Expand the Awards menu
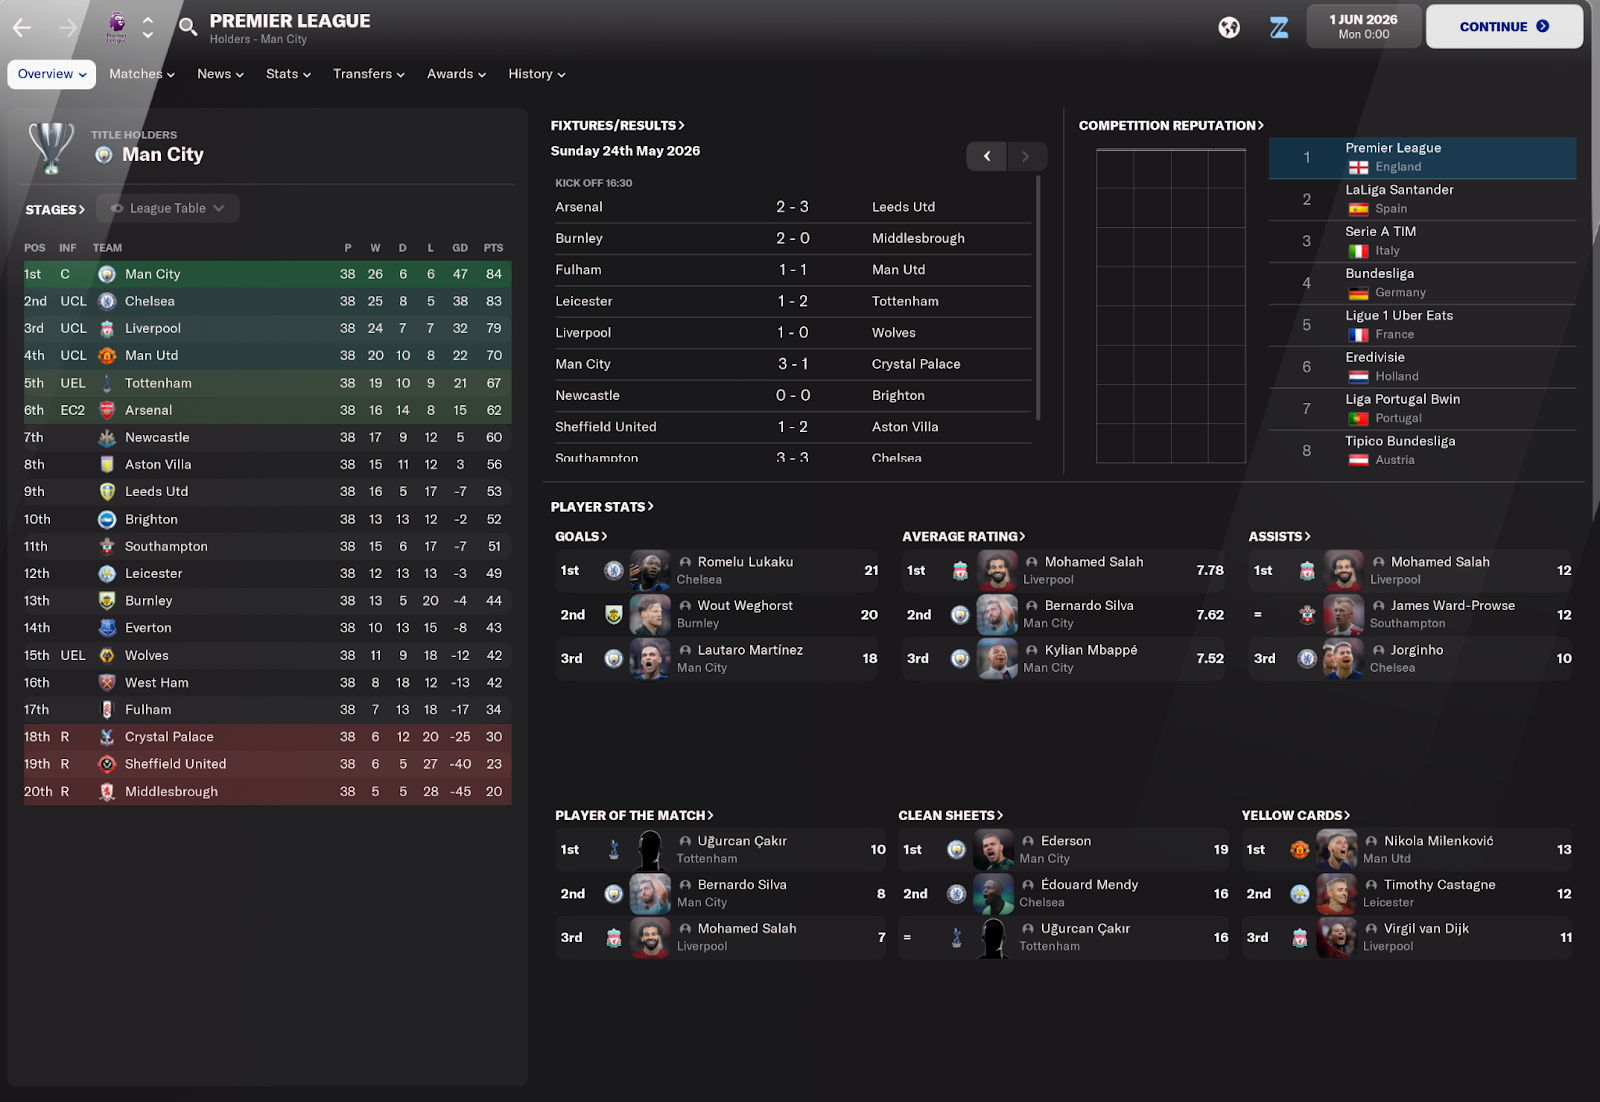The image size is (1600, 1102). 456,74
